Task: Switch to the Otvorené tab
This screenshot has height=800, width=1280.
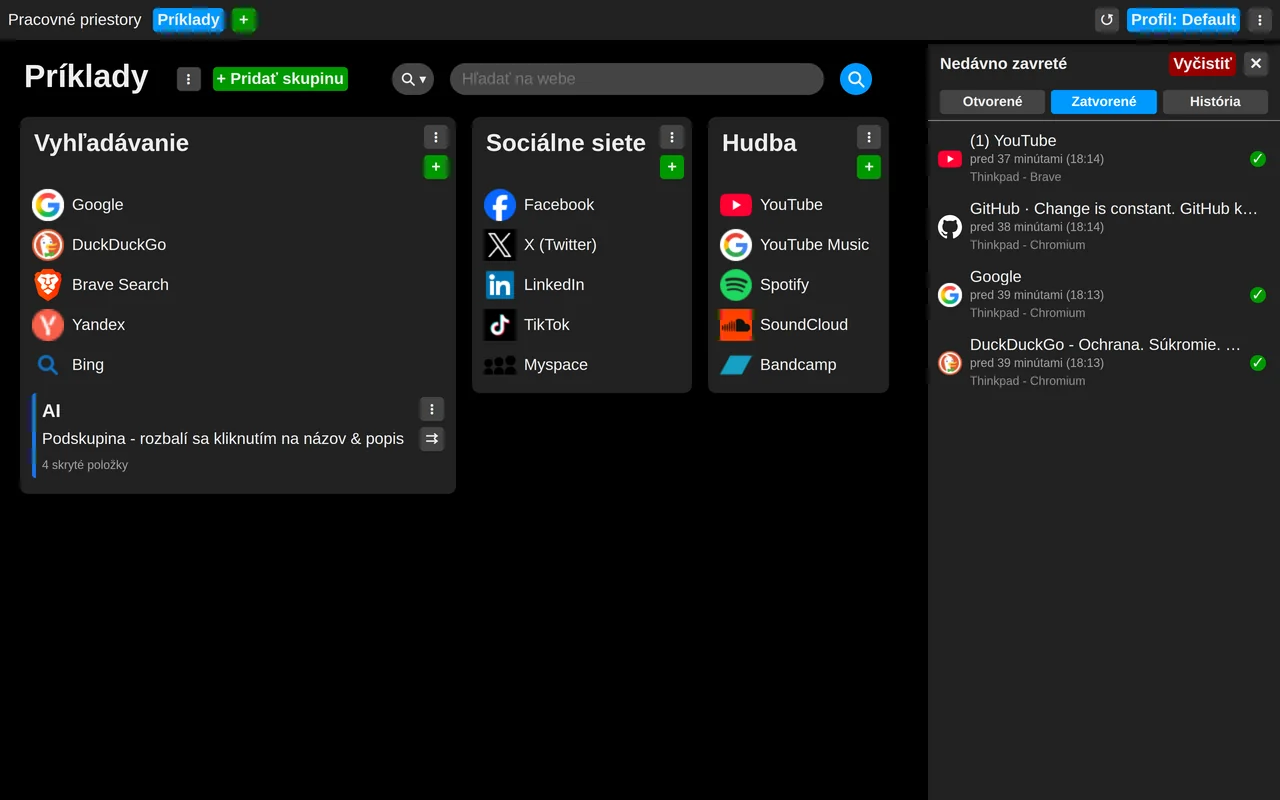Action: coord(992,102)
